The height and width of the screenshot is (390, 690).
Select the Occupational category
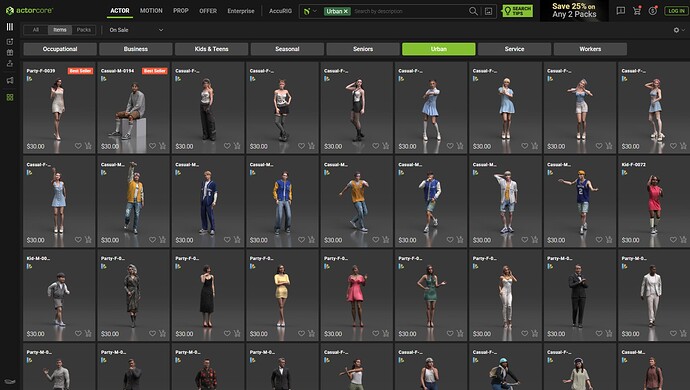point(60,49)
